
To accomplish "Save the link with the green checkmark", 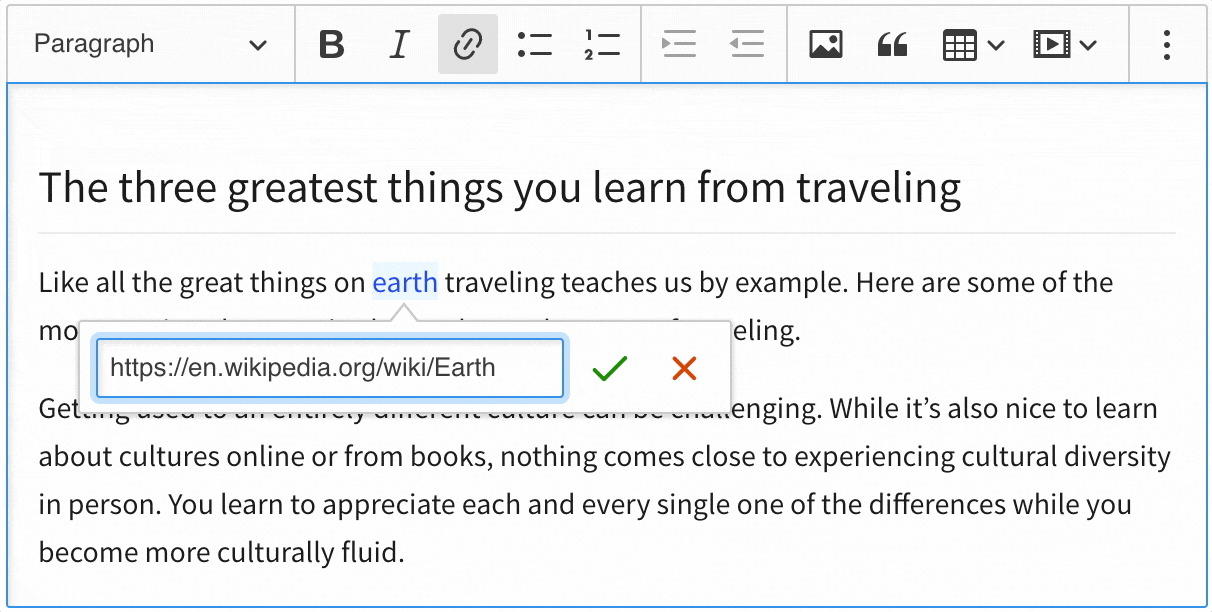I will point(609,368).
